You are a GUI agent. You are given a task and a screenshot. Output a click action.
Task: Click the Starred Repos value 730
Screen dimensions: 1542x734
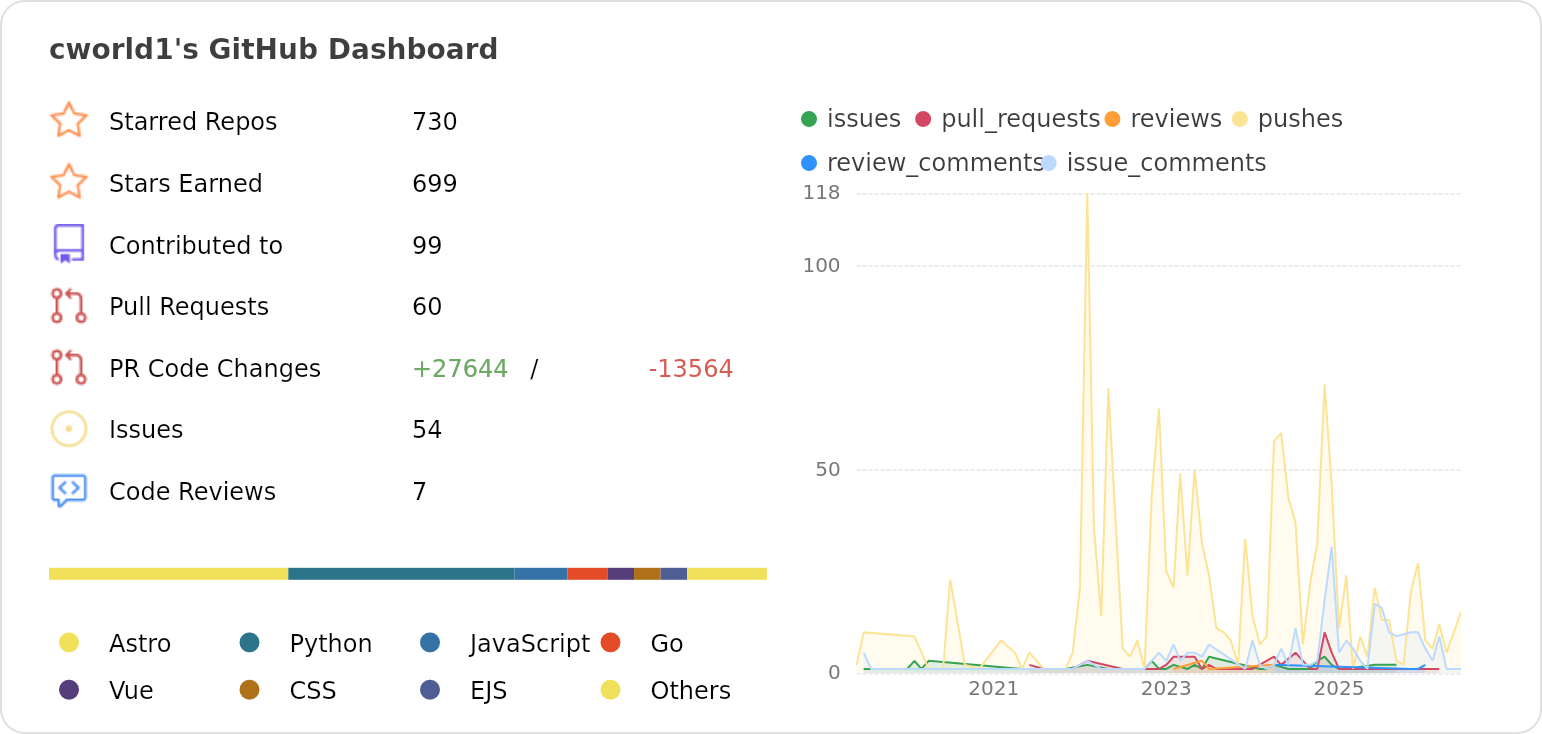click(434, 122)
